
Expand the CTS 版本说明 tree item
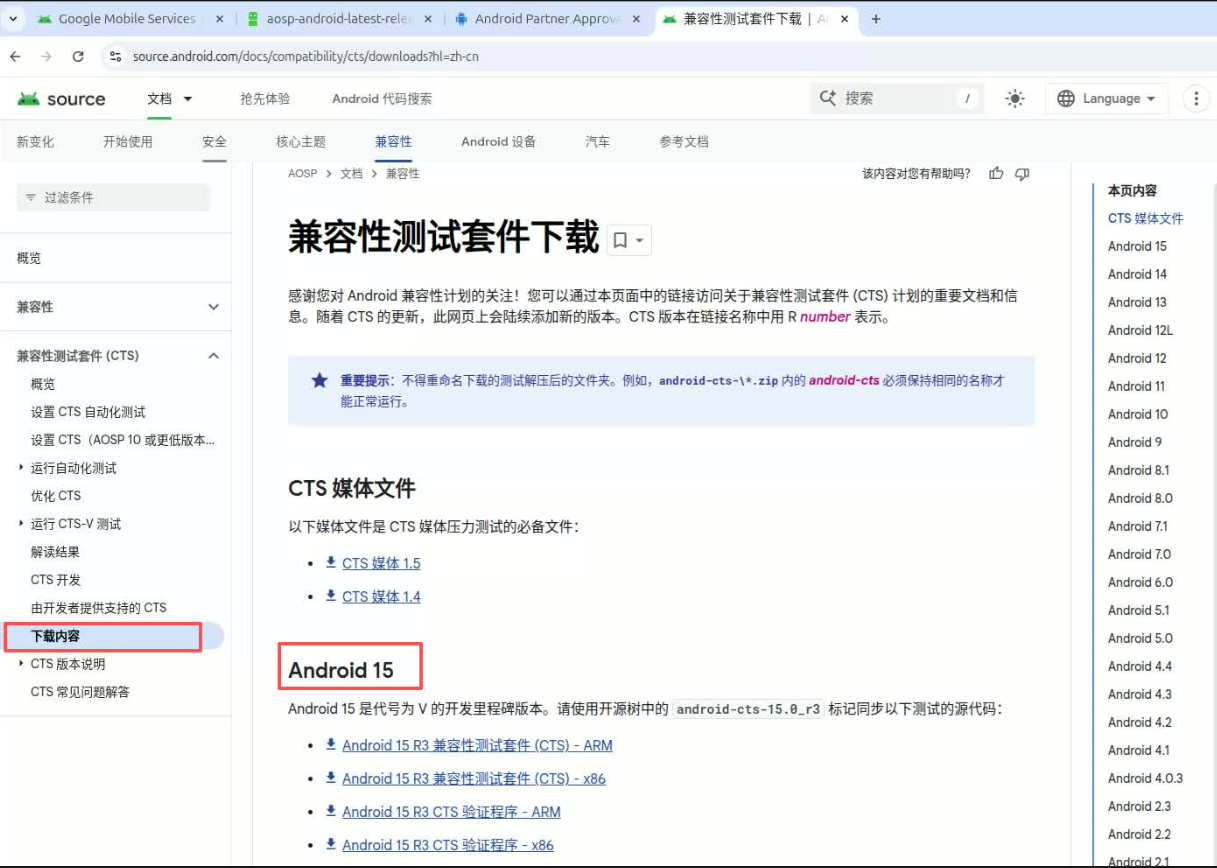(x=21, y=664)
